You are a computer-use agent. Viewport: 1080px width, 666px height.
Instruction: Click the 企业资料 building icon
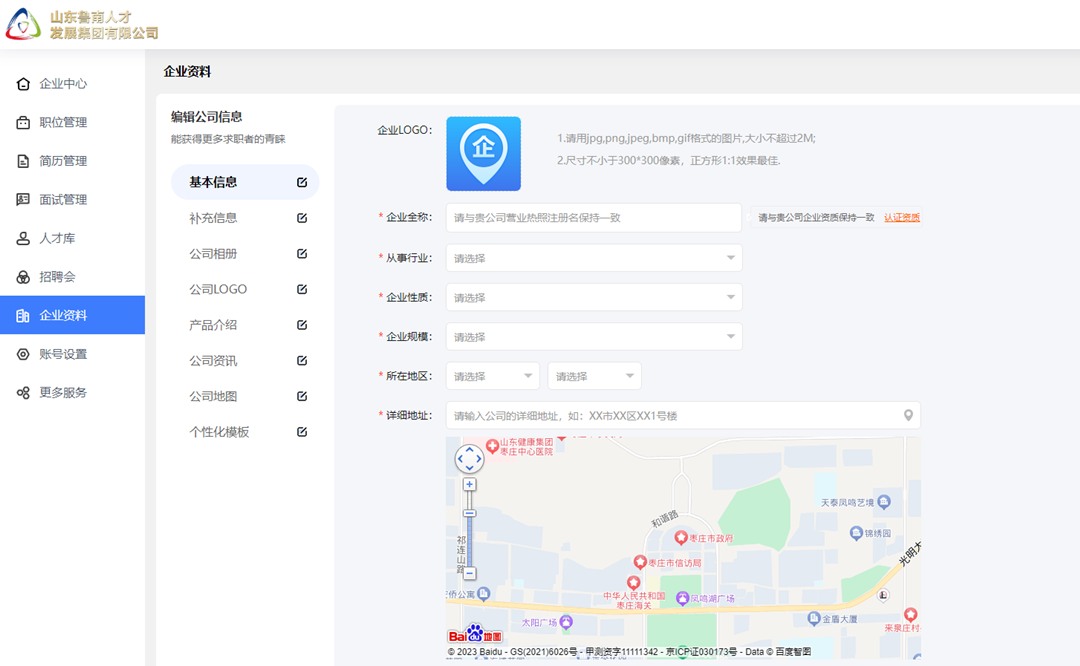23,315
